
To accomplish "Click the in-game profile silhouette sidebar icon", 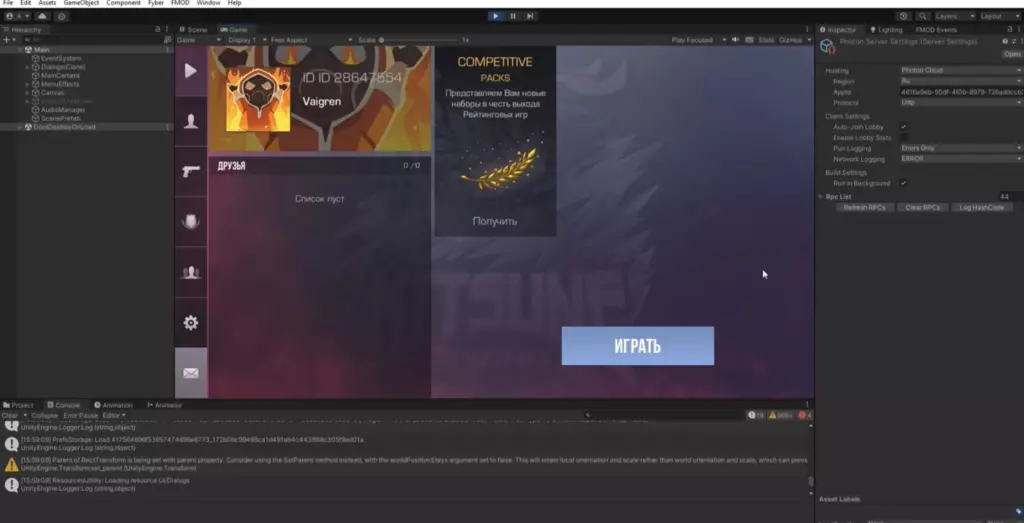I will coord(191,121).
